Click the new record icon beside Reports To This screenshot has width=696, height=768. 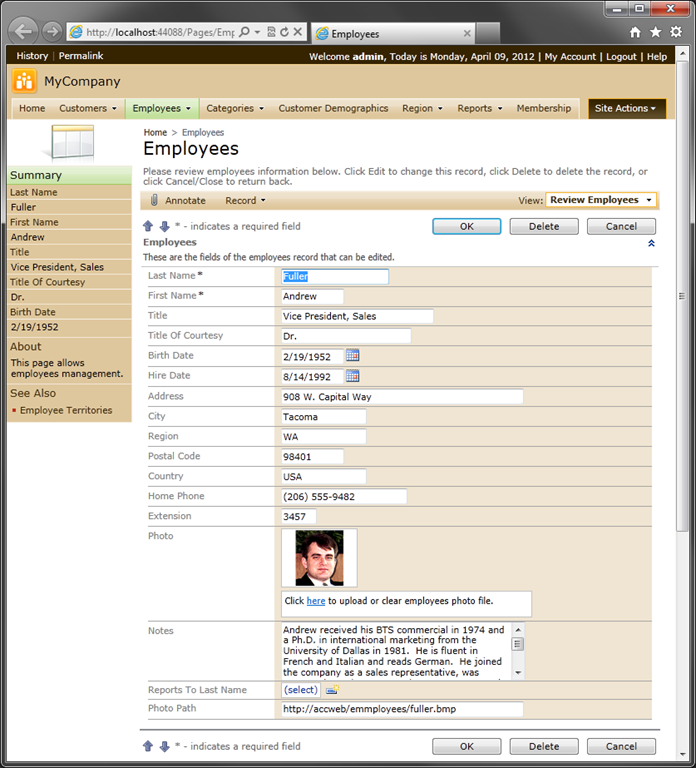pyautogui.click(x=333, y=690)
